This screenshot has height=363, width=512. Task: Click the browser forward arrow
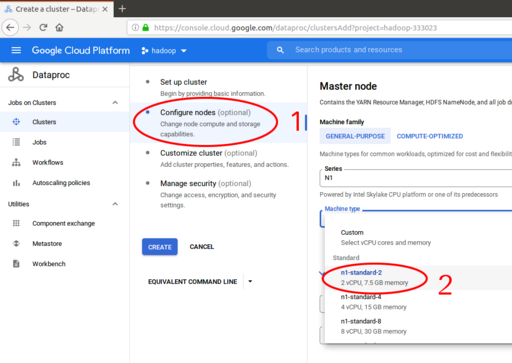[x=27, y=27]
